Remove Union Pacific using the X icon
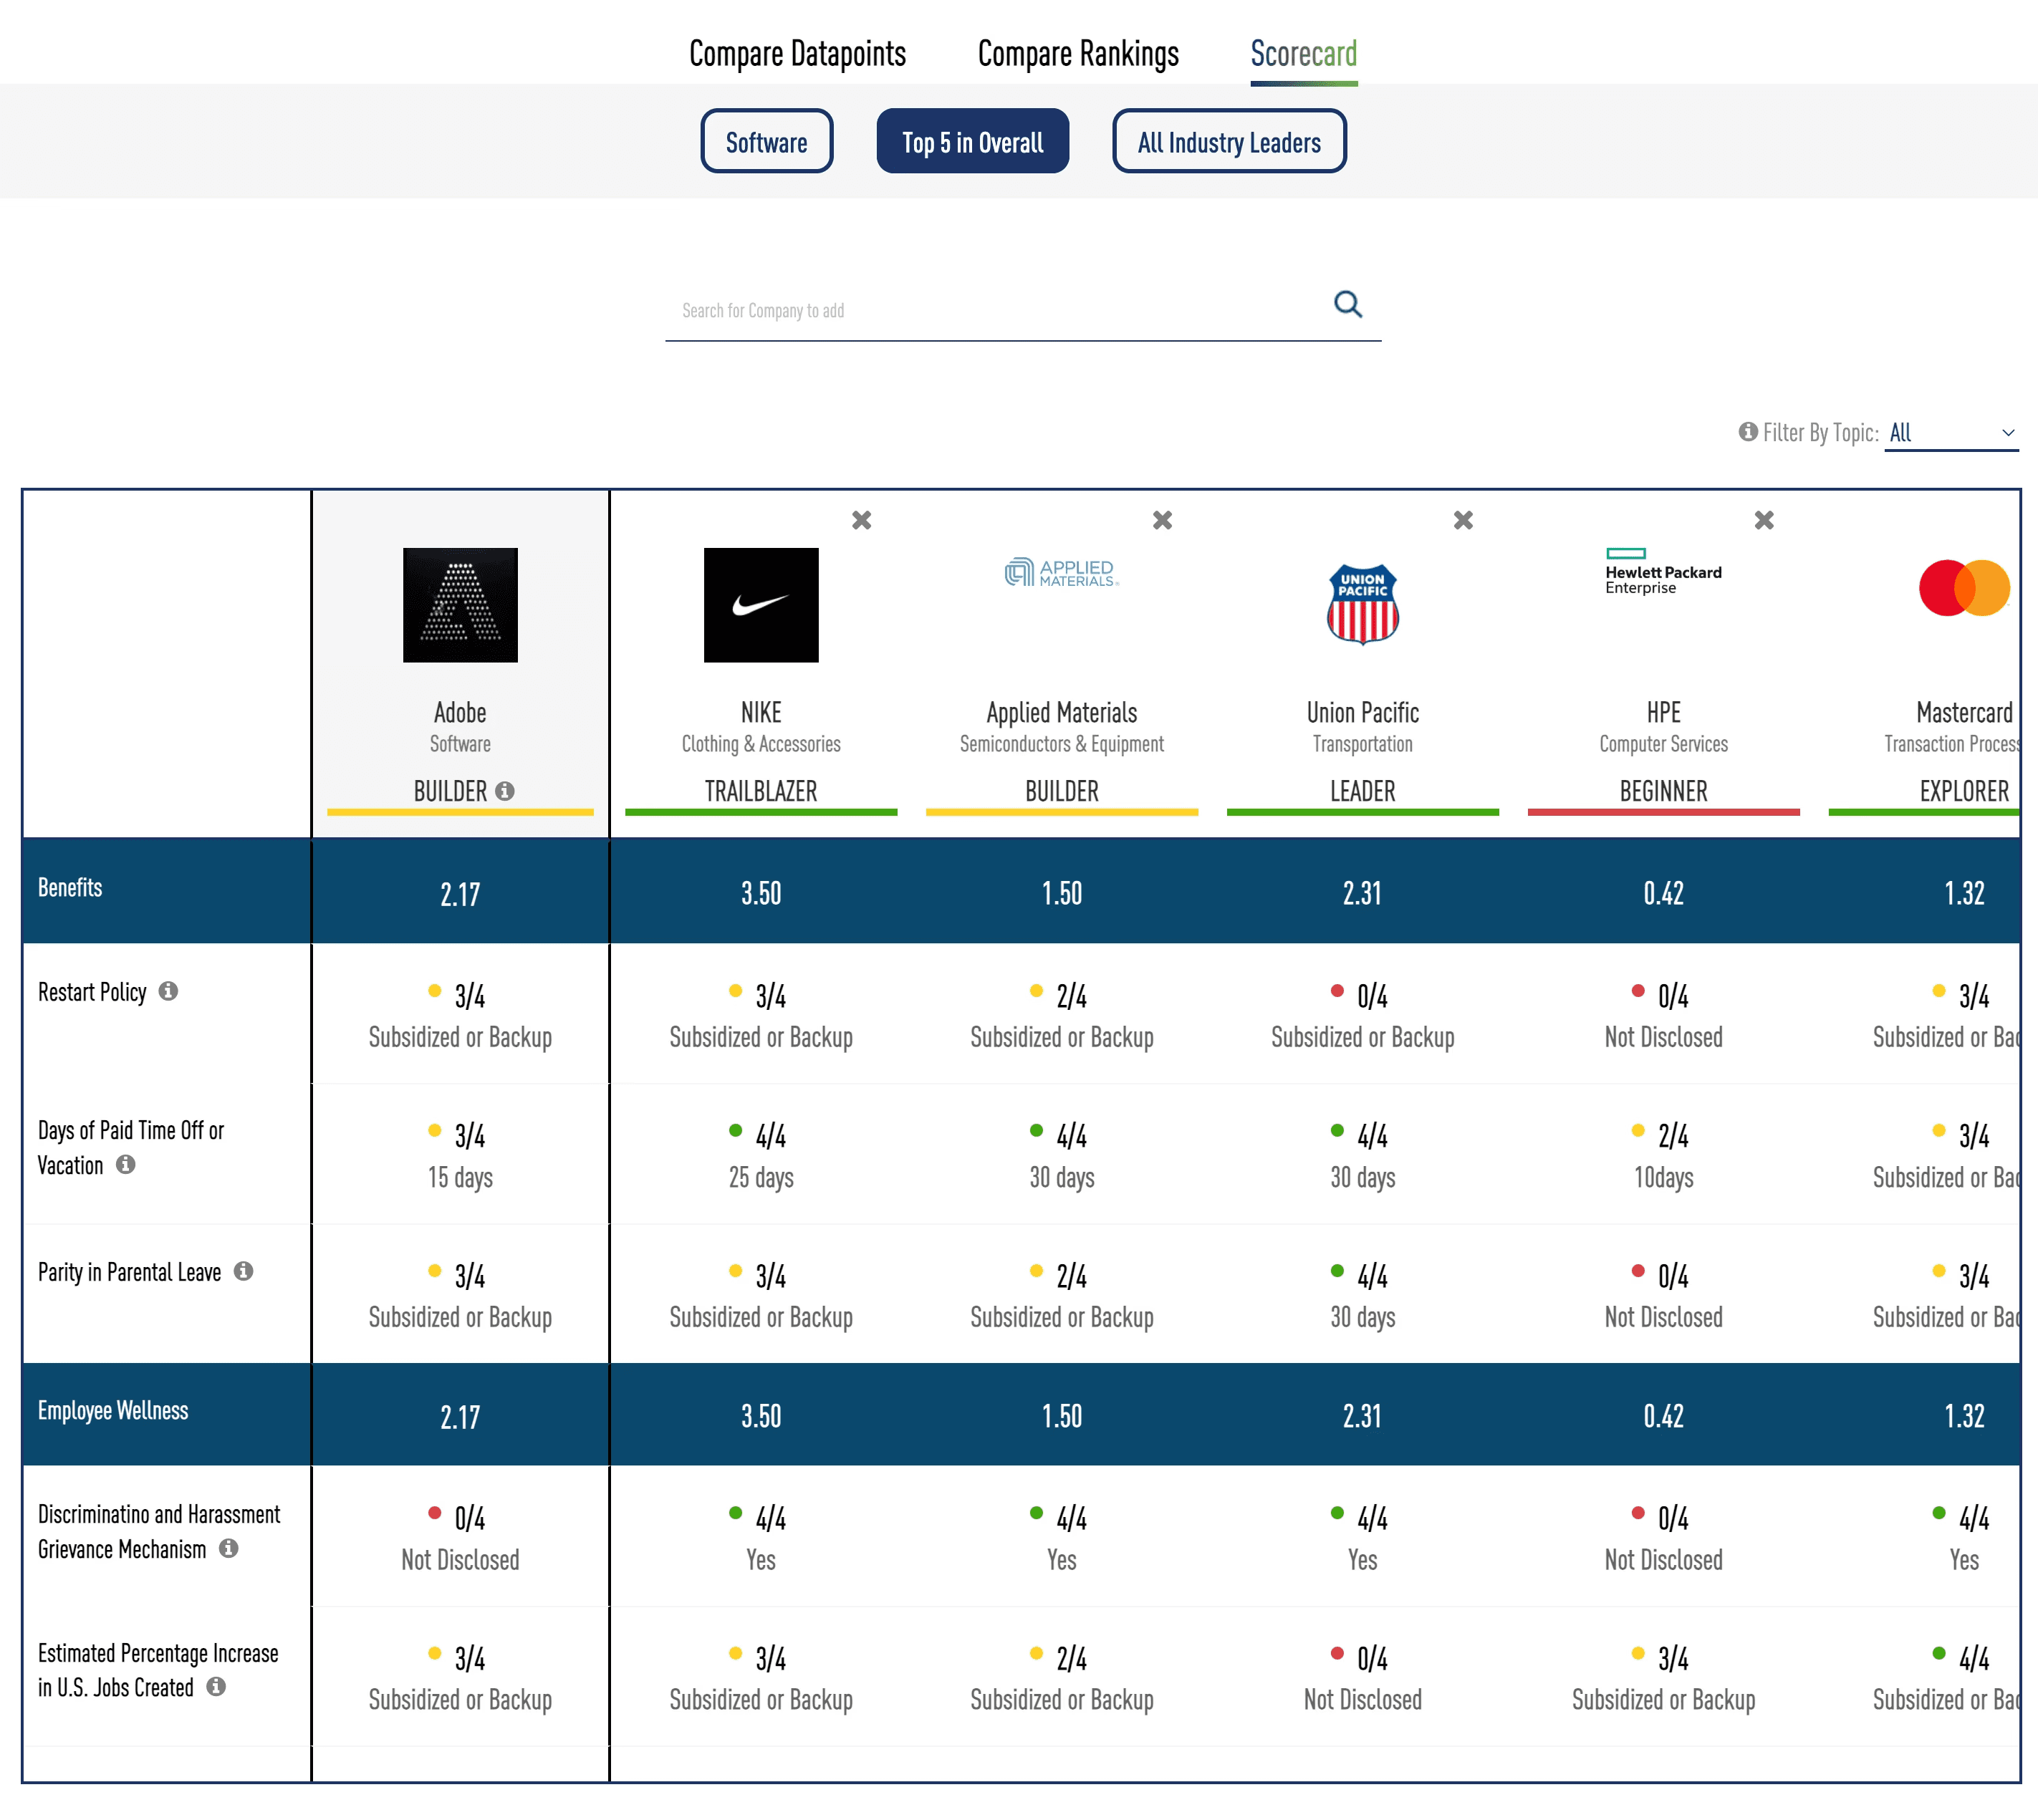The width and height of the screenshot is (2038, 1820). [1463, 520]
